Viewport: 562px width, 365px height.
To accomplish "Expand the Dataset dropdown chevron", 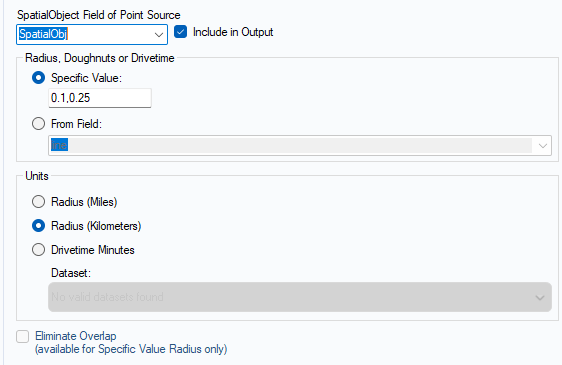I will click(540, 298).
